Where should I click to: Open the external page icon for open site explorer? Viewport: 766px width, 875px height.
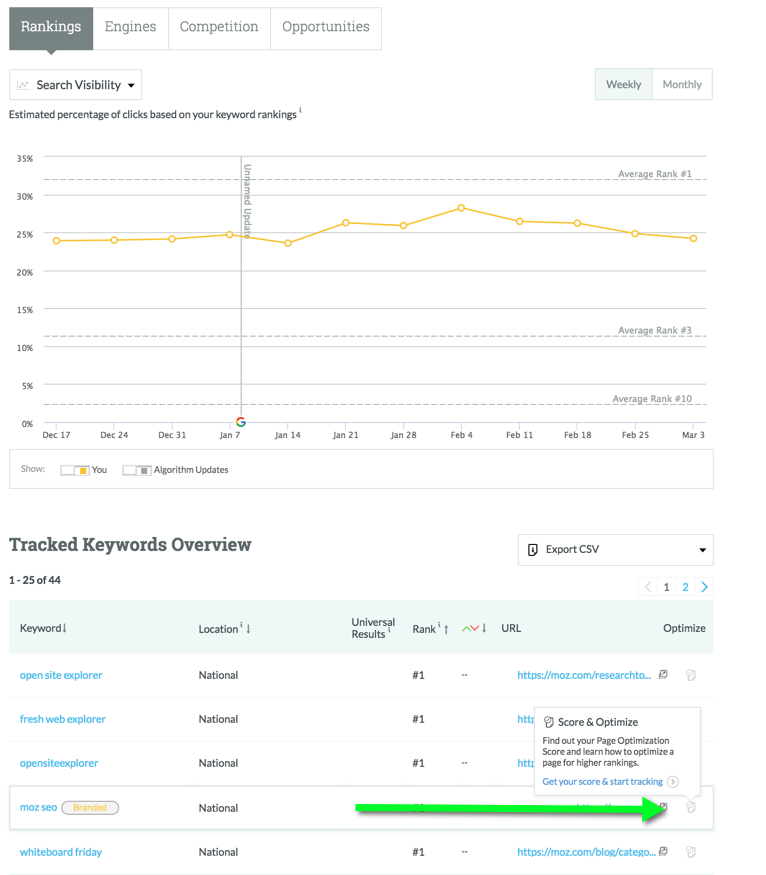pos(663,675)
